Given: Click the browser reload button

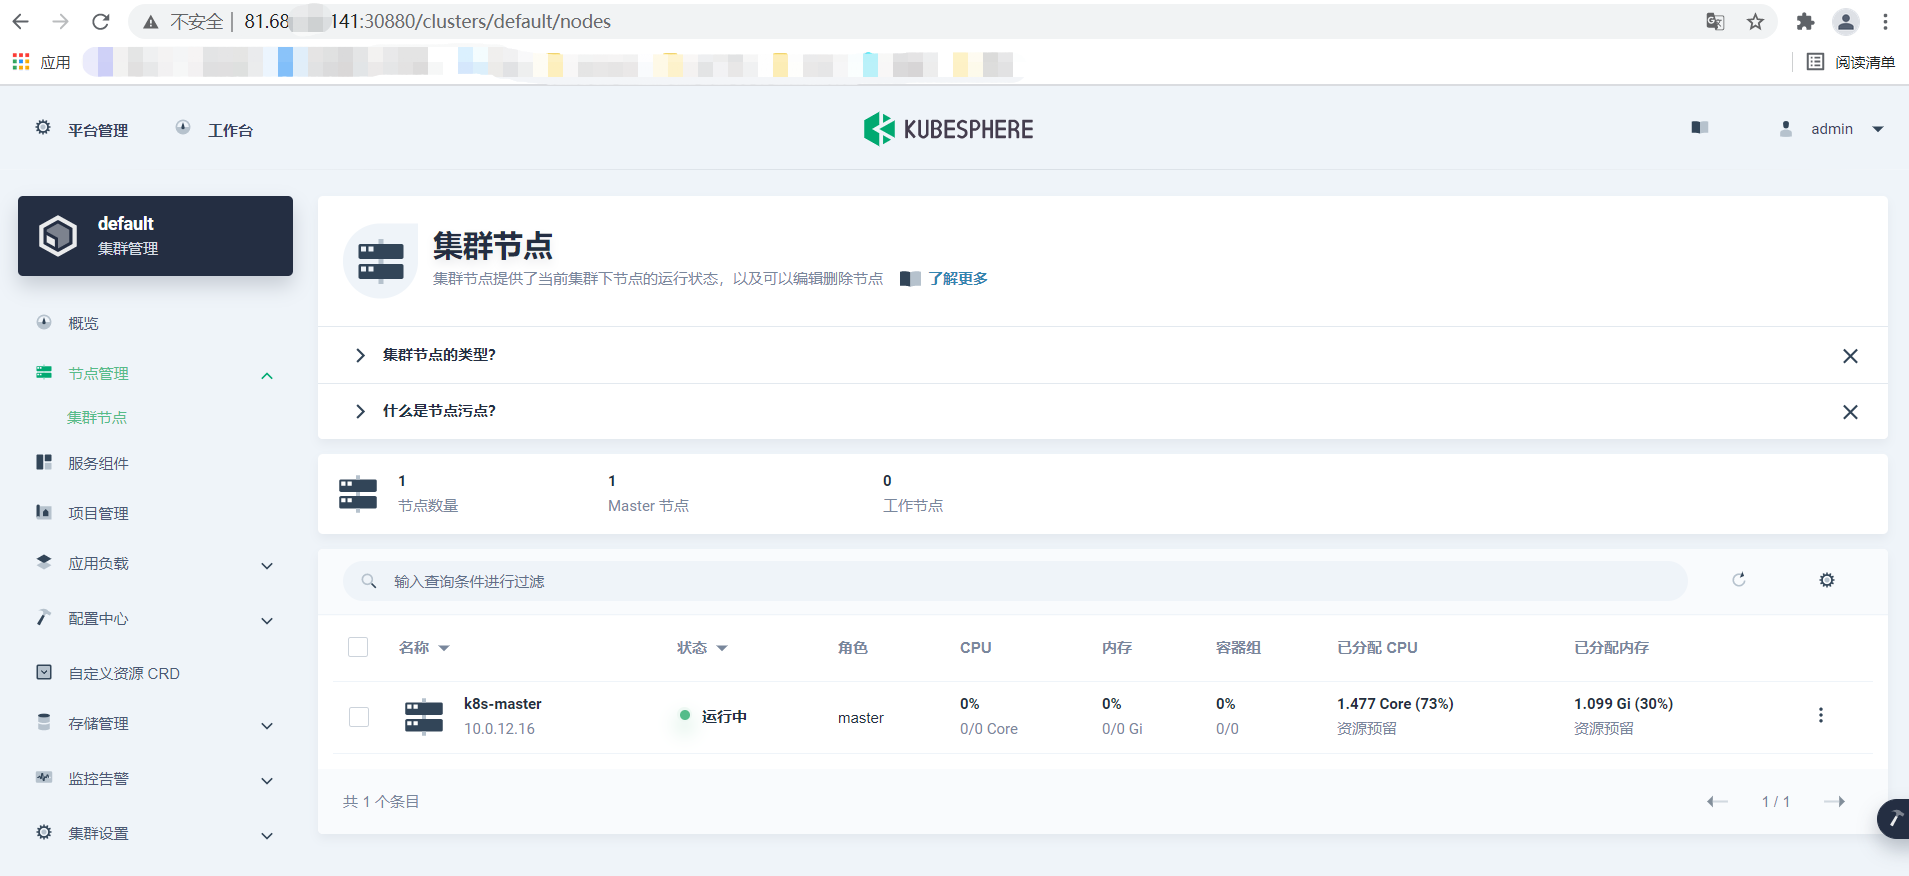Looking at the screenshot, I should coord(100,21).
